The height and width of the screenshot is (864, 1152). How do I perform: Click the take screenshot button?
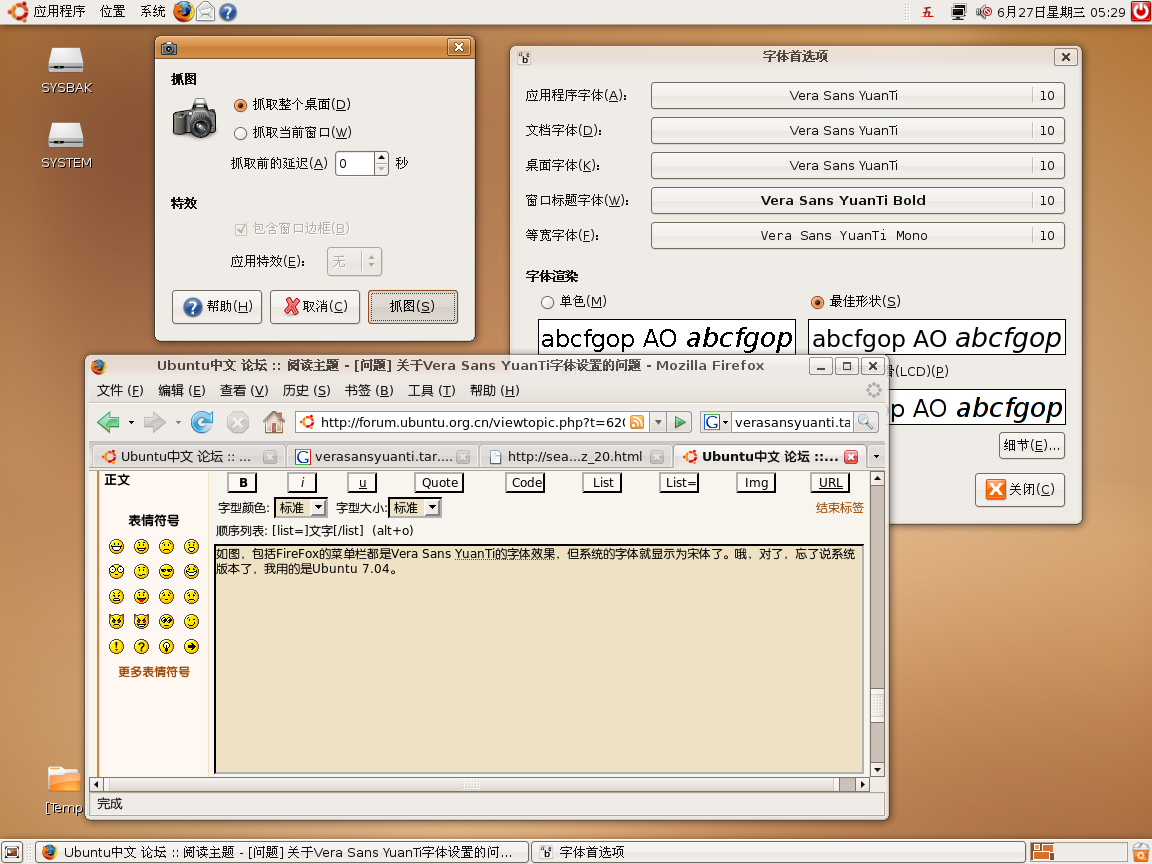click(412, 306)
